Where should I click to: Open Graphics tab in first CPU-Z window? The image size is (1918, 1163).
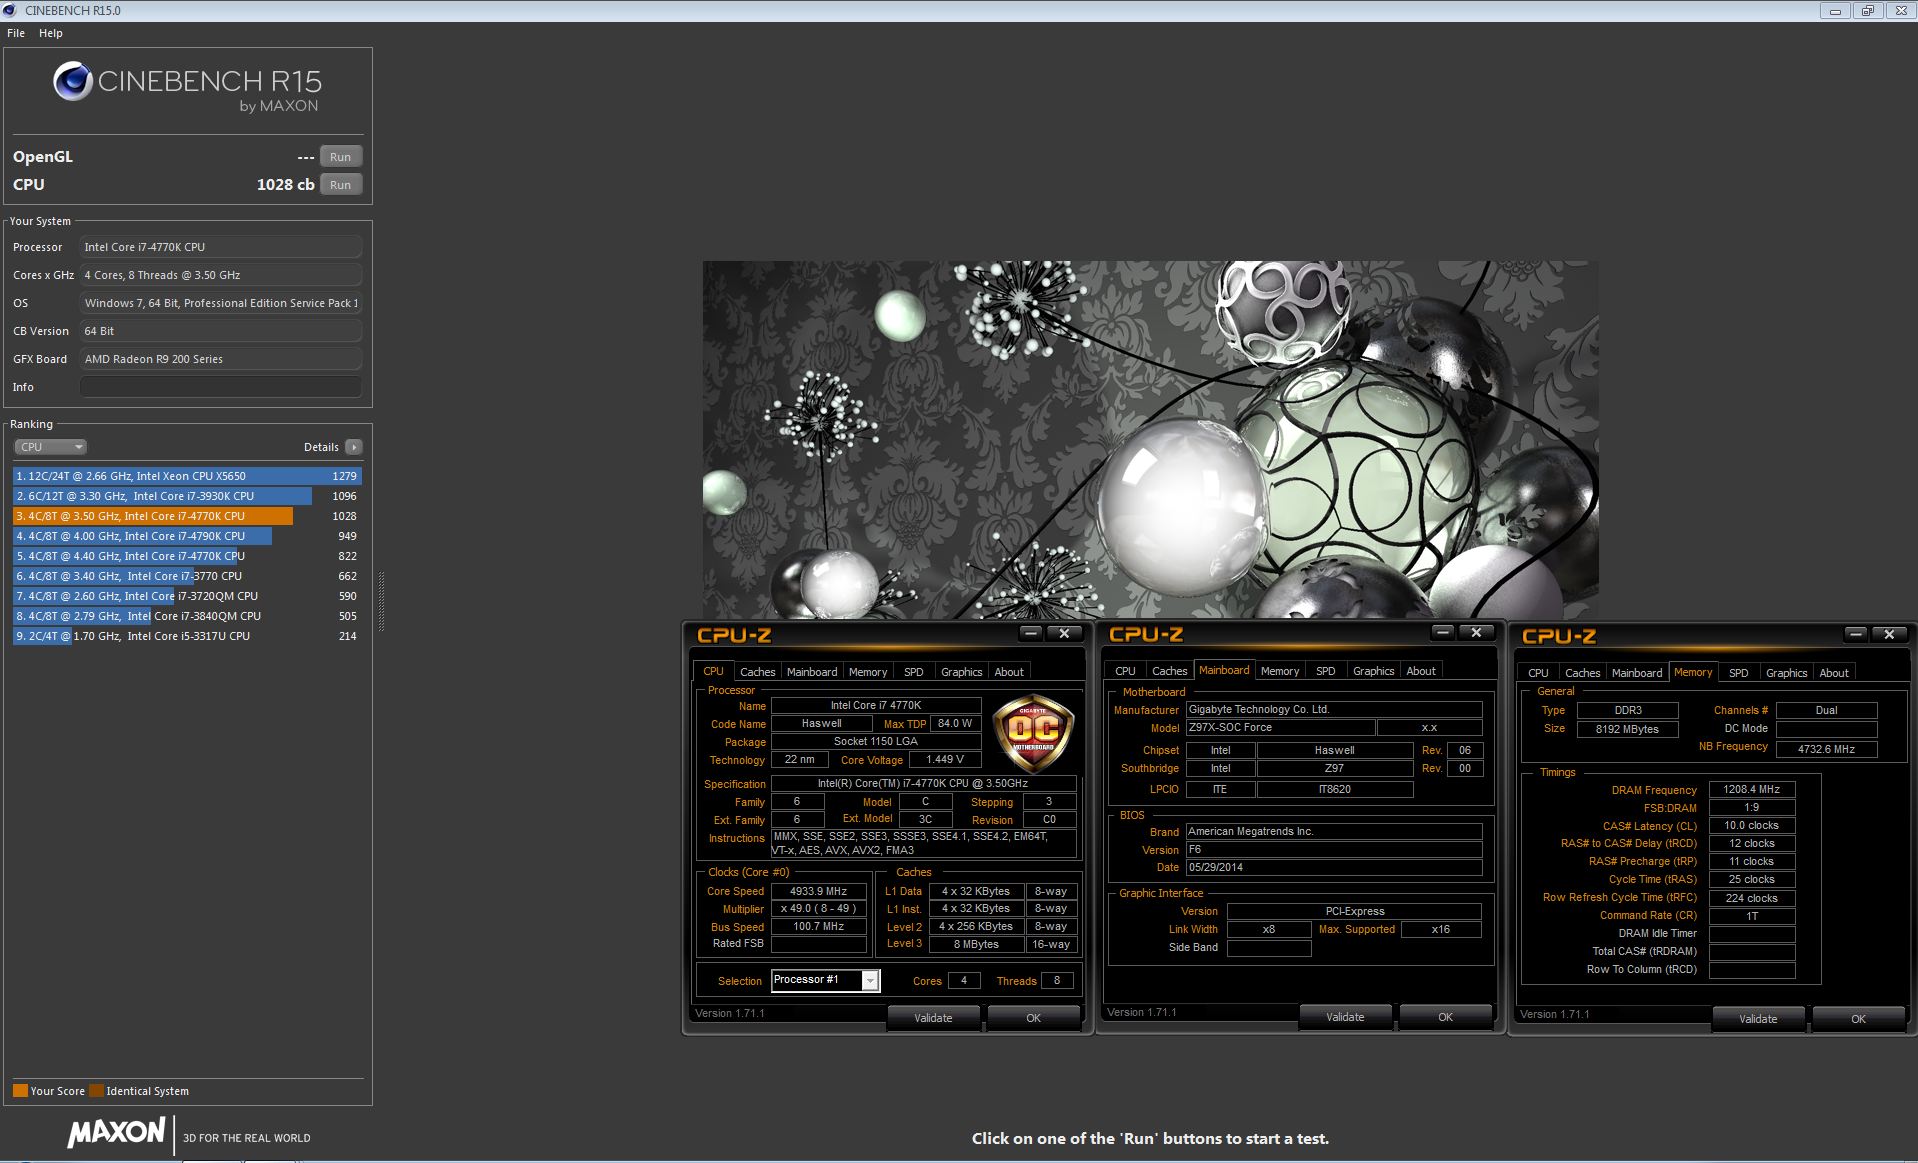(962, 672)
